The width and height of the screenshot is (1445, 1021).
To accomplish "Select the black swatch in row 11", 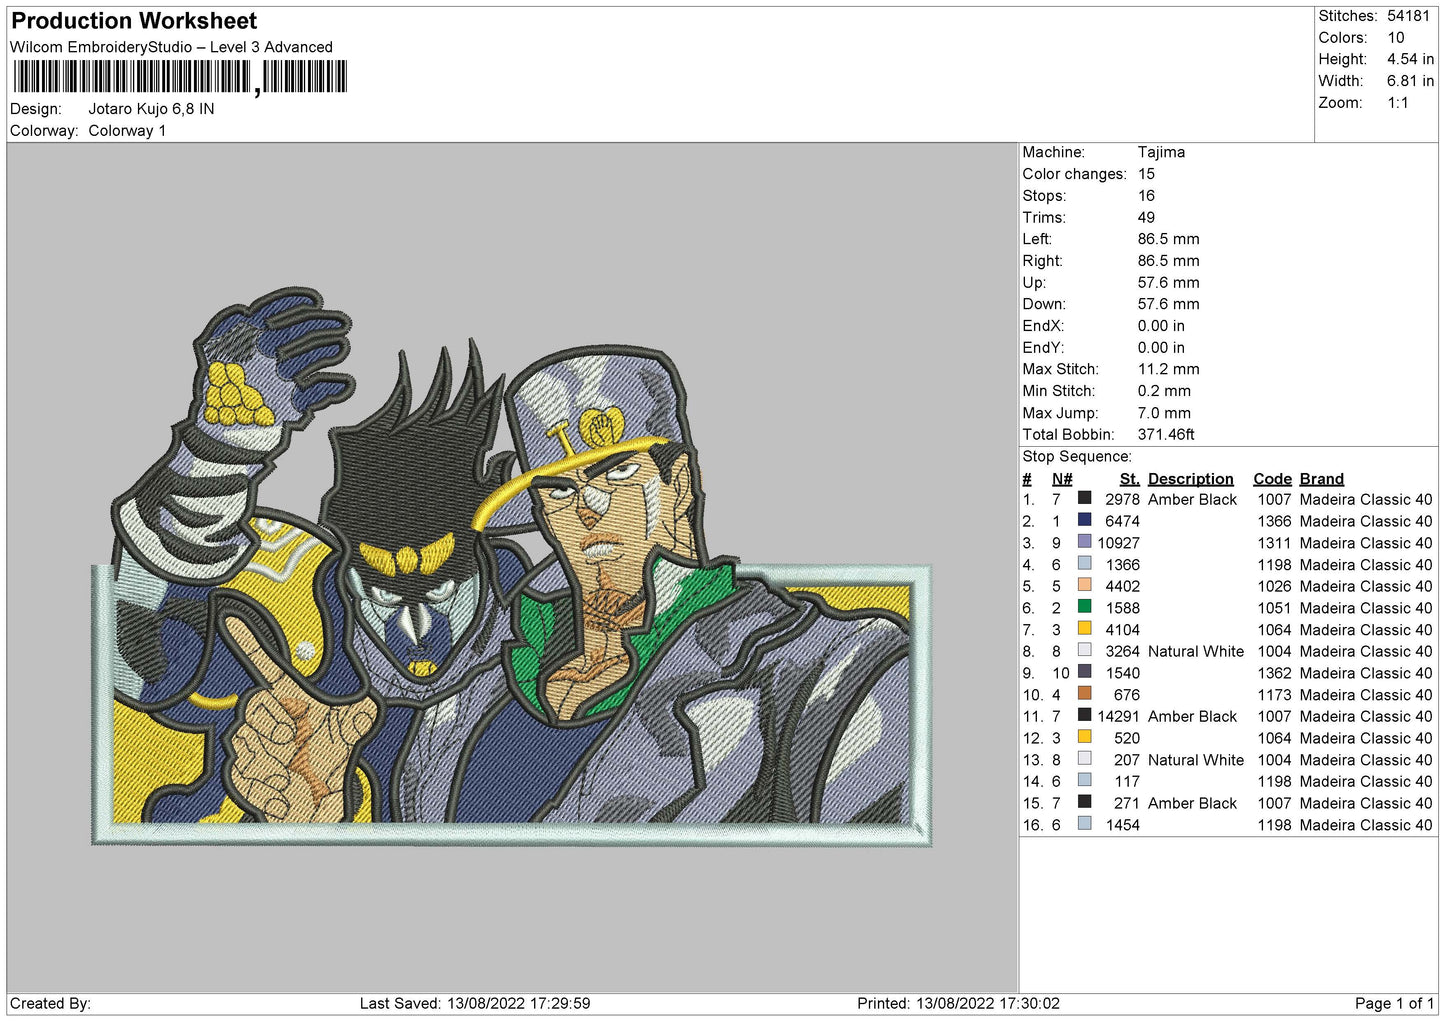I will (x=1084, y=715).
